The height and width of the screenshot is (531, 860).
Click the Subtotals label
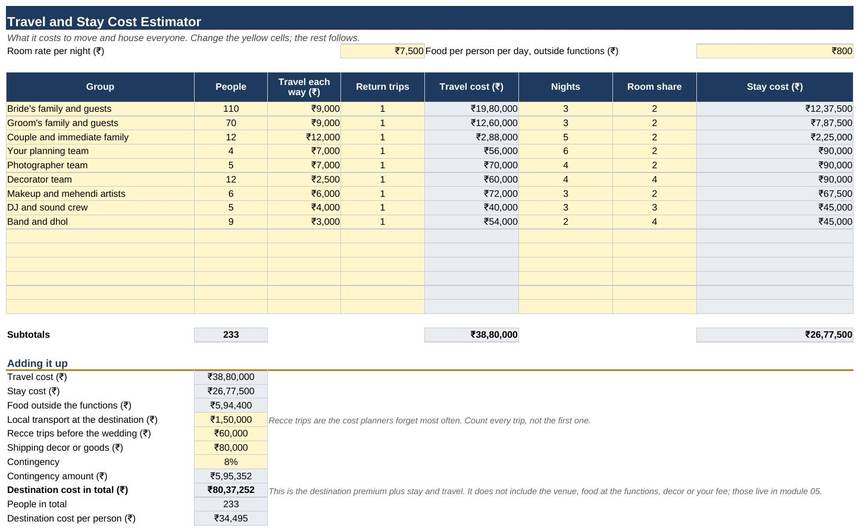tap(29, 335)
